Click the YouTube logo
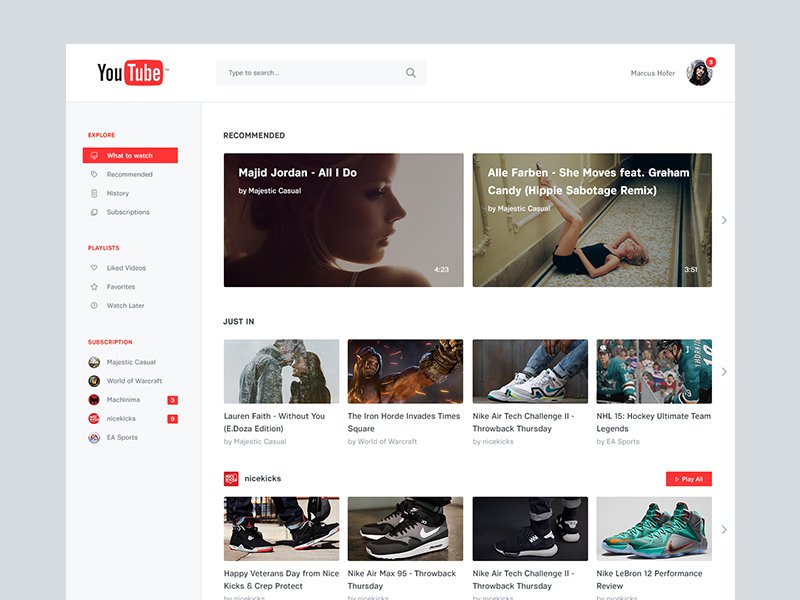This screenshot has width=800, height=600. coord(133,72)
